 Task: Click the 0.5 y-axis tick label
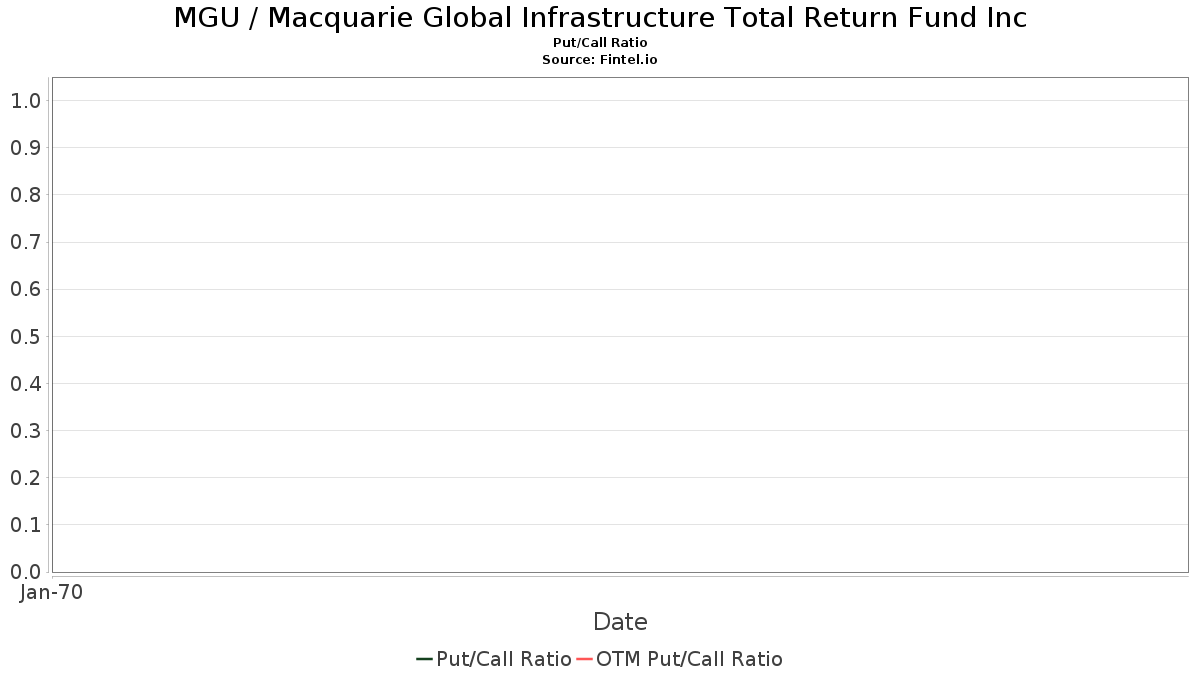(x=26, y=337)
